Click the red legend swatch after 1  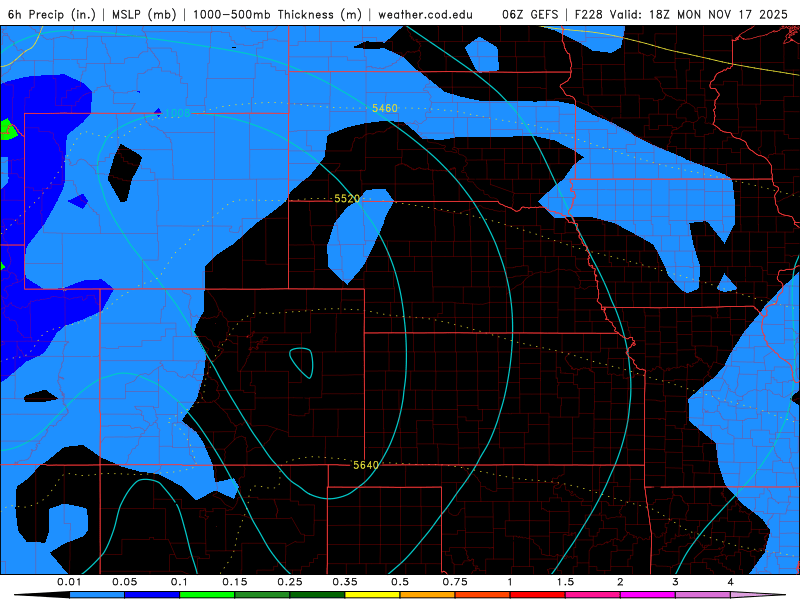pyautogui.click(x=538, y=595)
